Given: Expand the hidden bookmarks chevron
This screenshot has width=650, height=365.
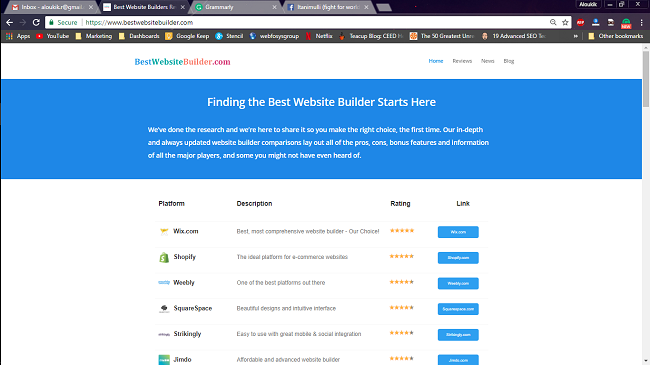Looking at the screenshot, I should (x=575, y=36).
